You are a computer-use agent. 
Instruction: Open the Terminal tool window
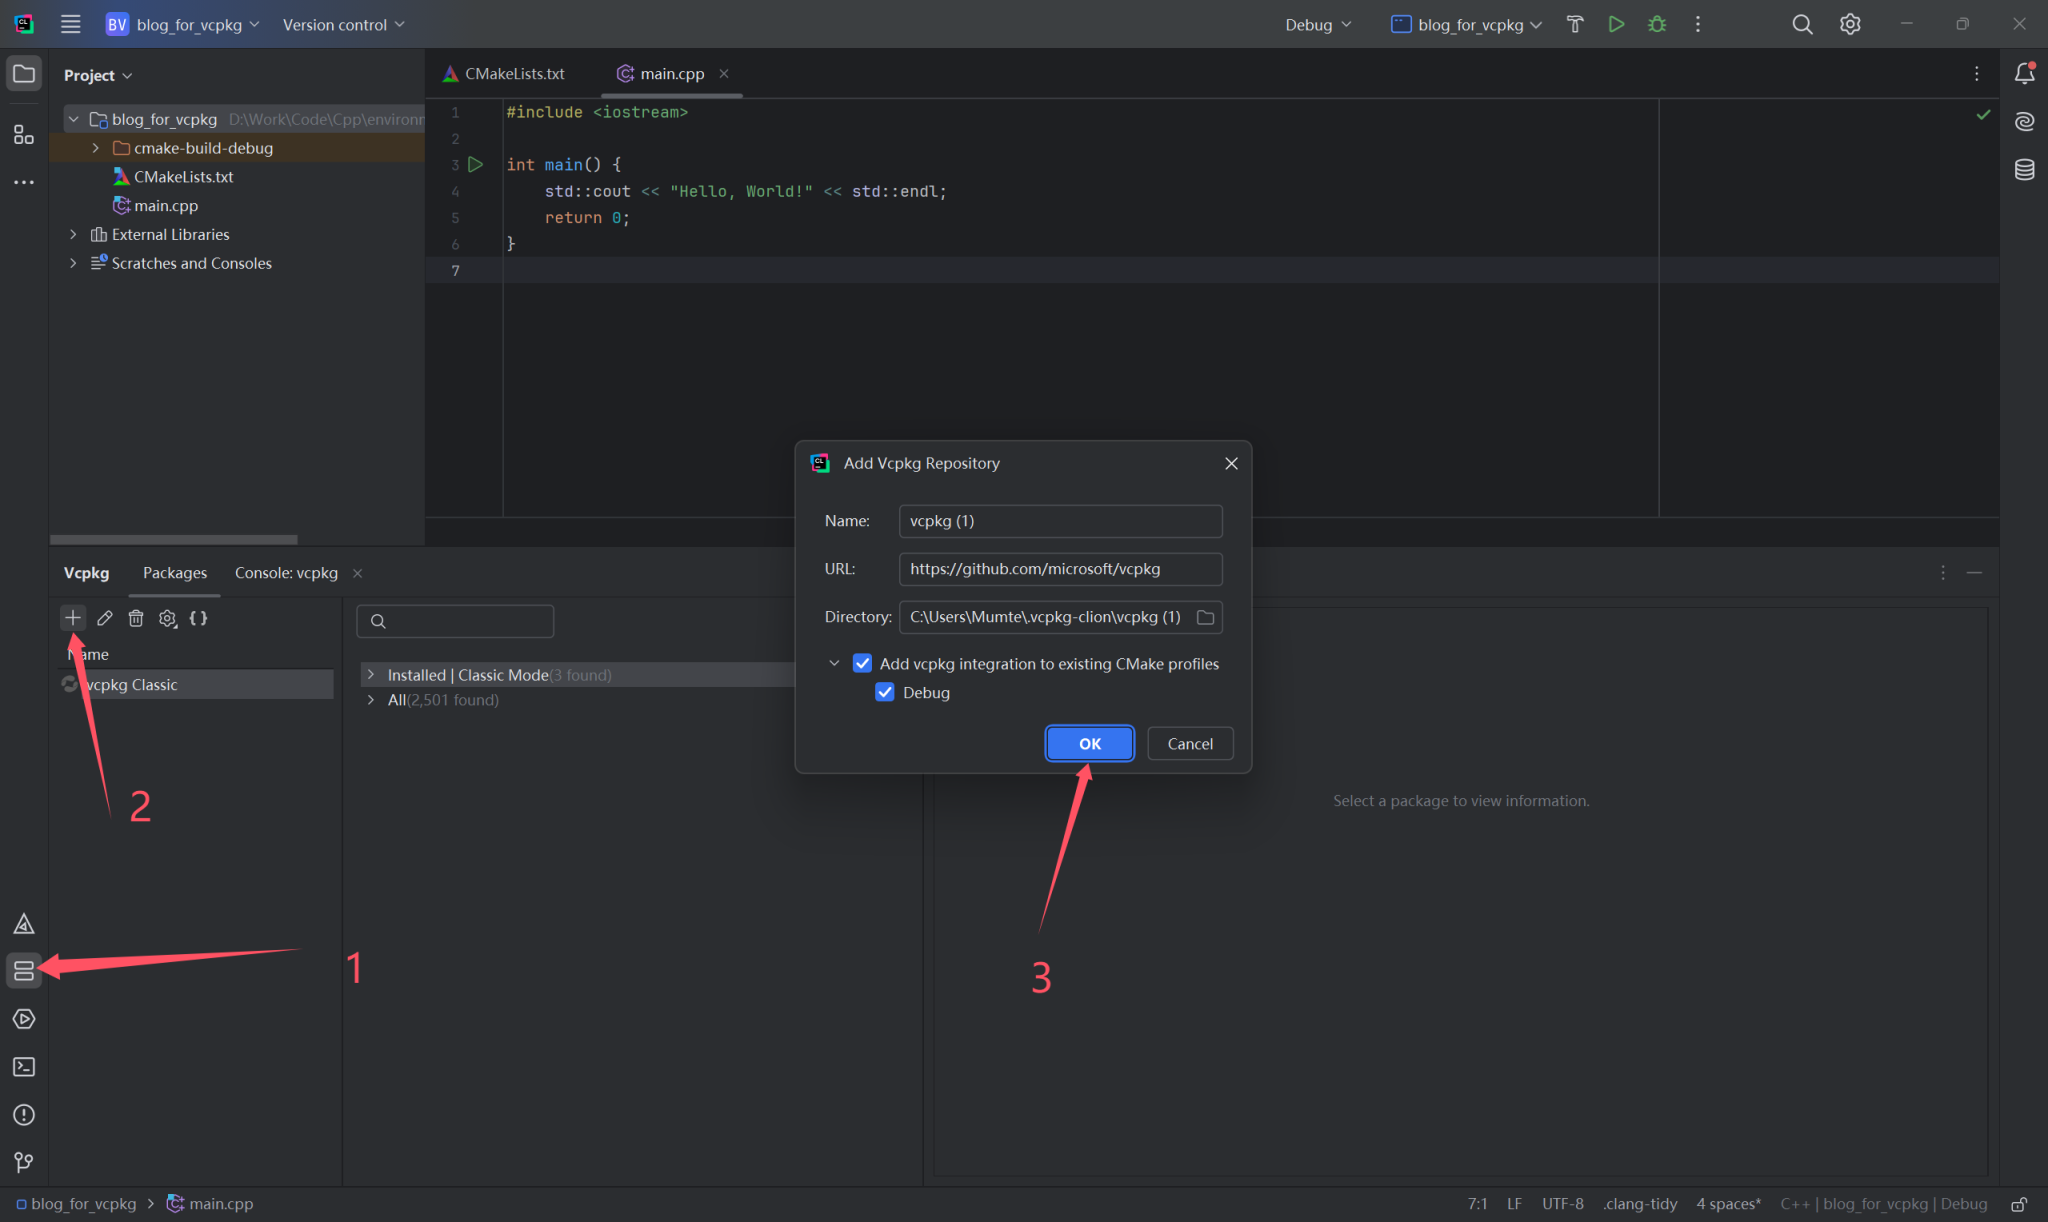[23, 1066]
